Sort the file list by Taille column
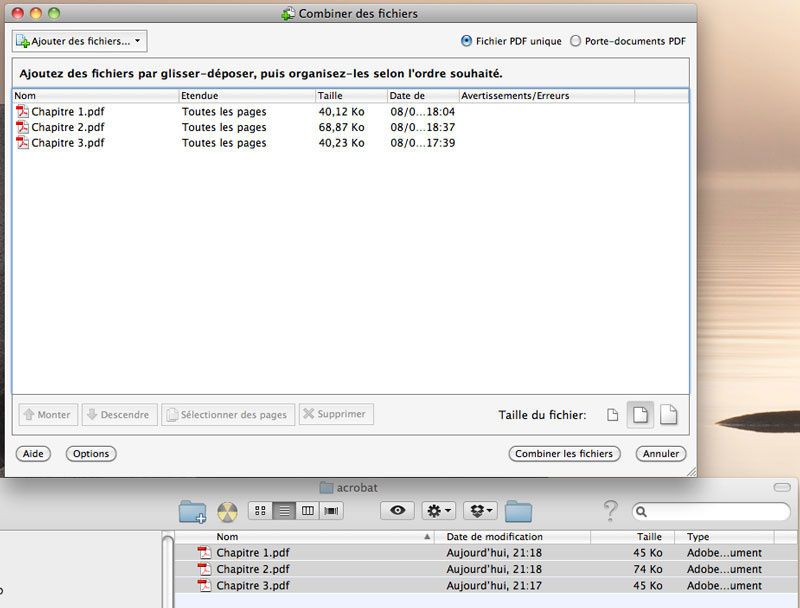The image size is (800, 608). (350, 96)
